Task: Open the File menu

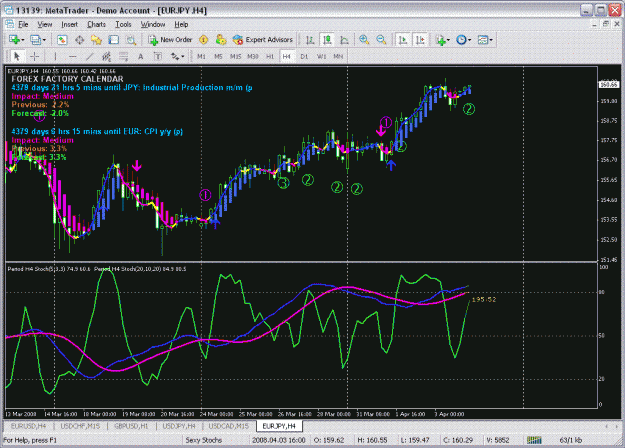Action: coord(23,25)
